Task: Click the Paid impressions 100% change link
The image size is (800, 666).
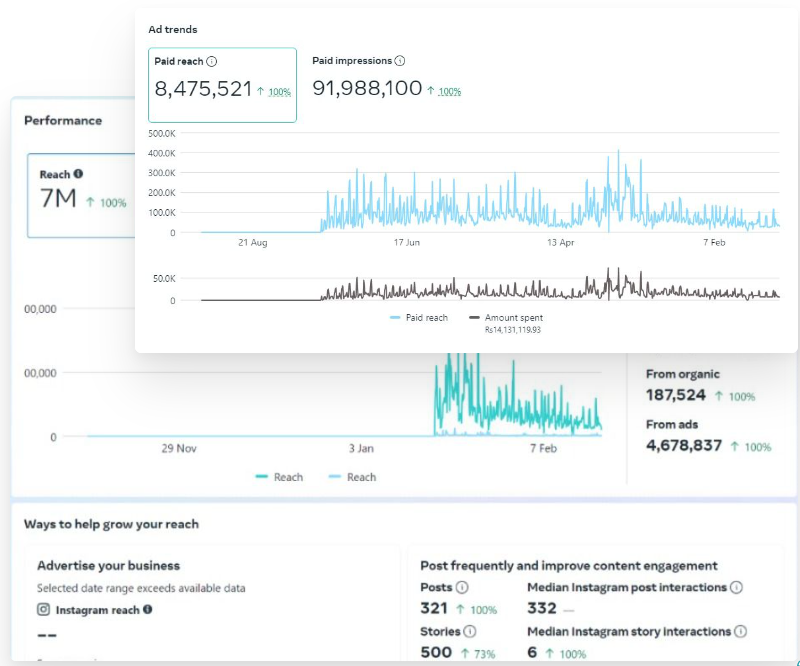Action: click(449, 91)
